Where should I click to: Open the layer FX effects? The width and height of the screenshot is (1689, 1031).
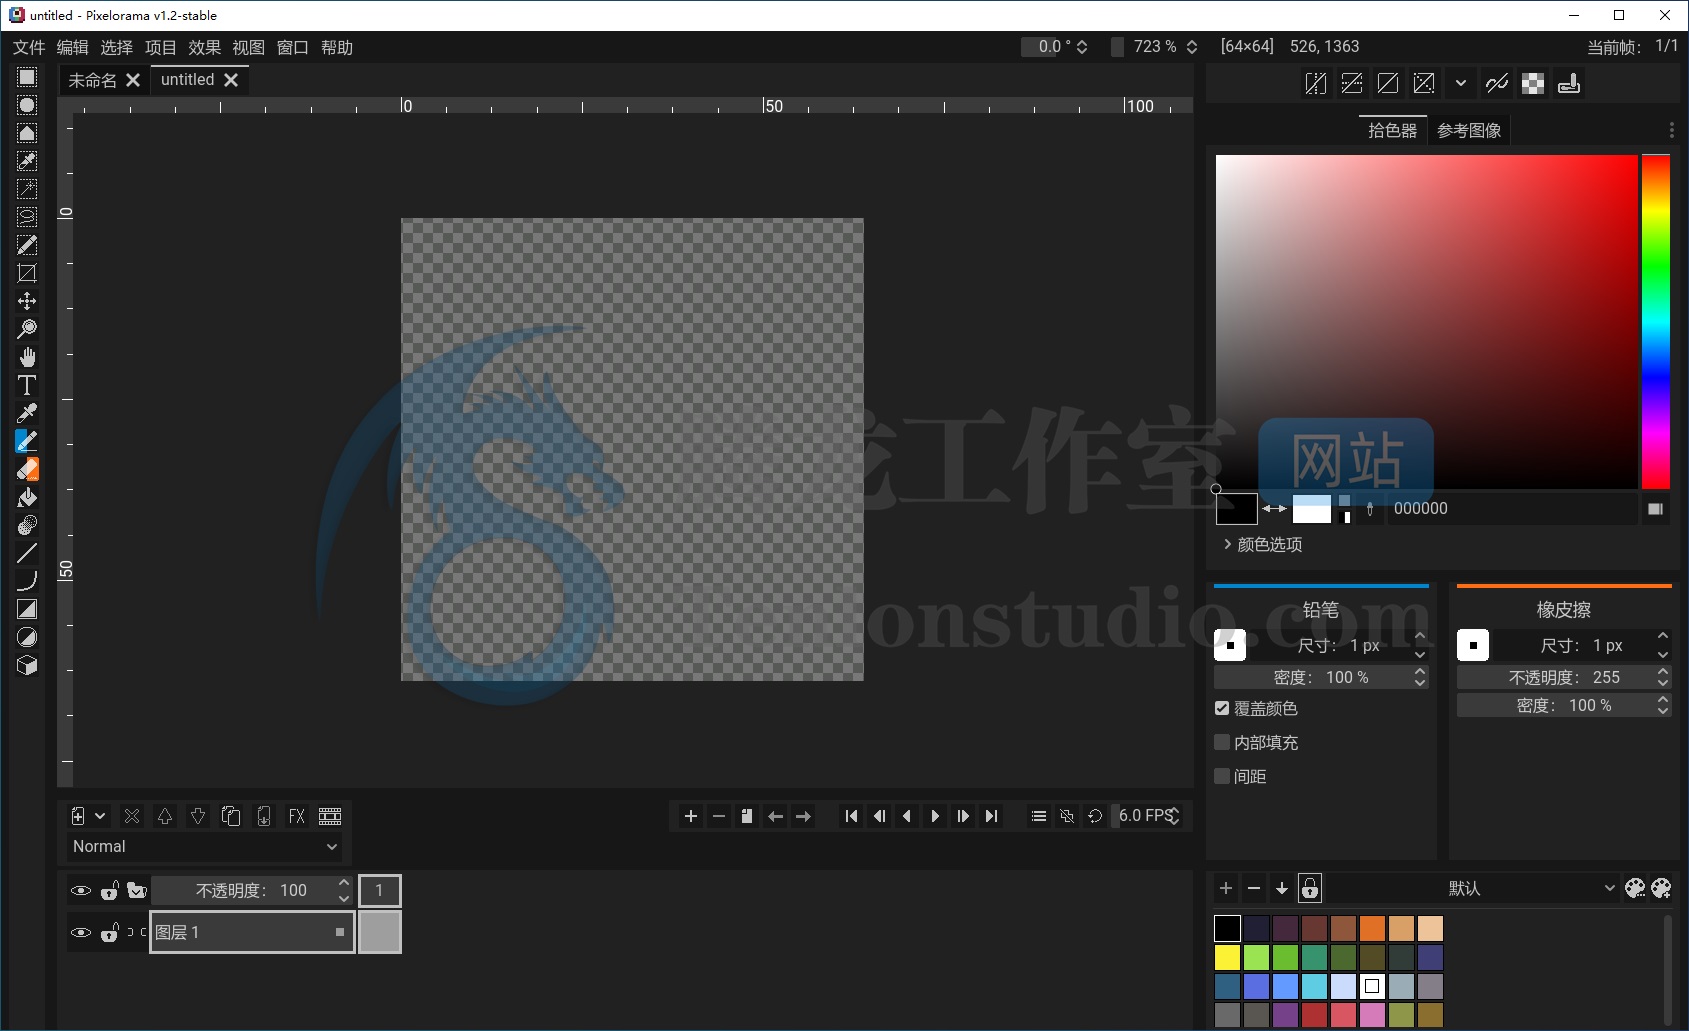(x=297, y=816)
